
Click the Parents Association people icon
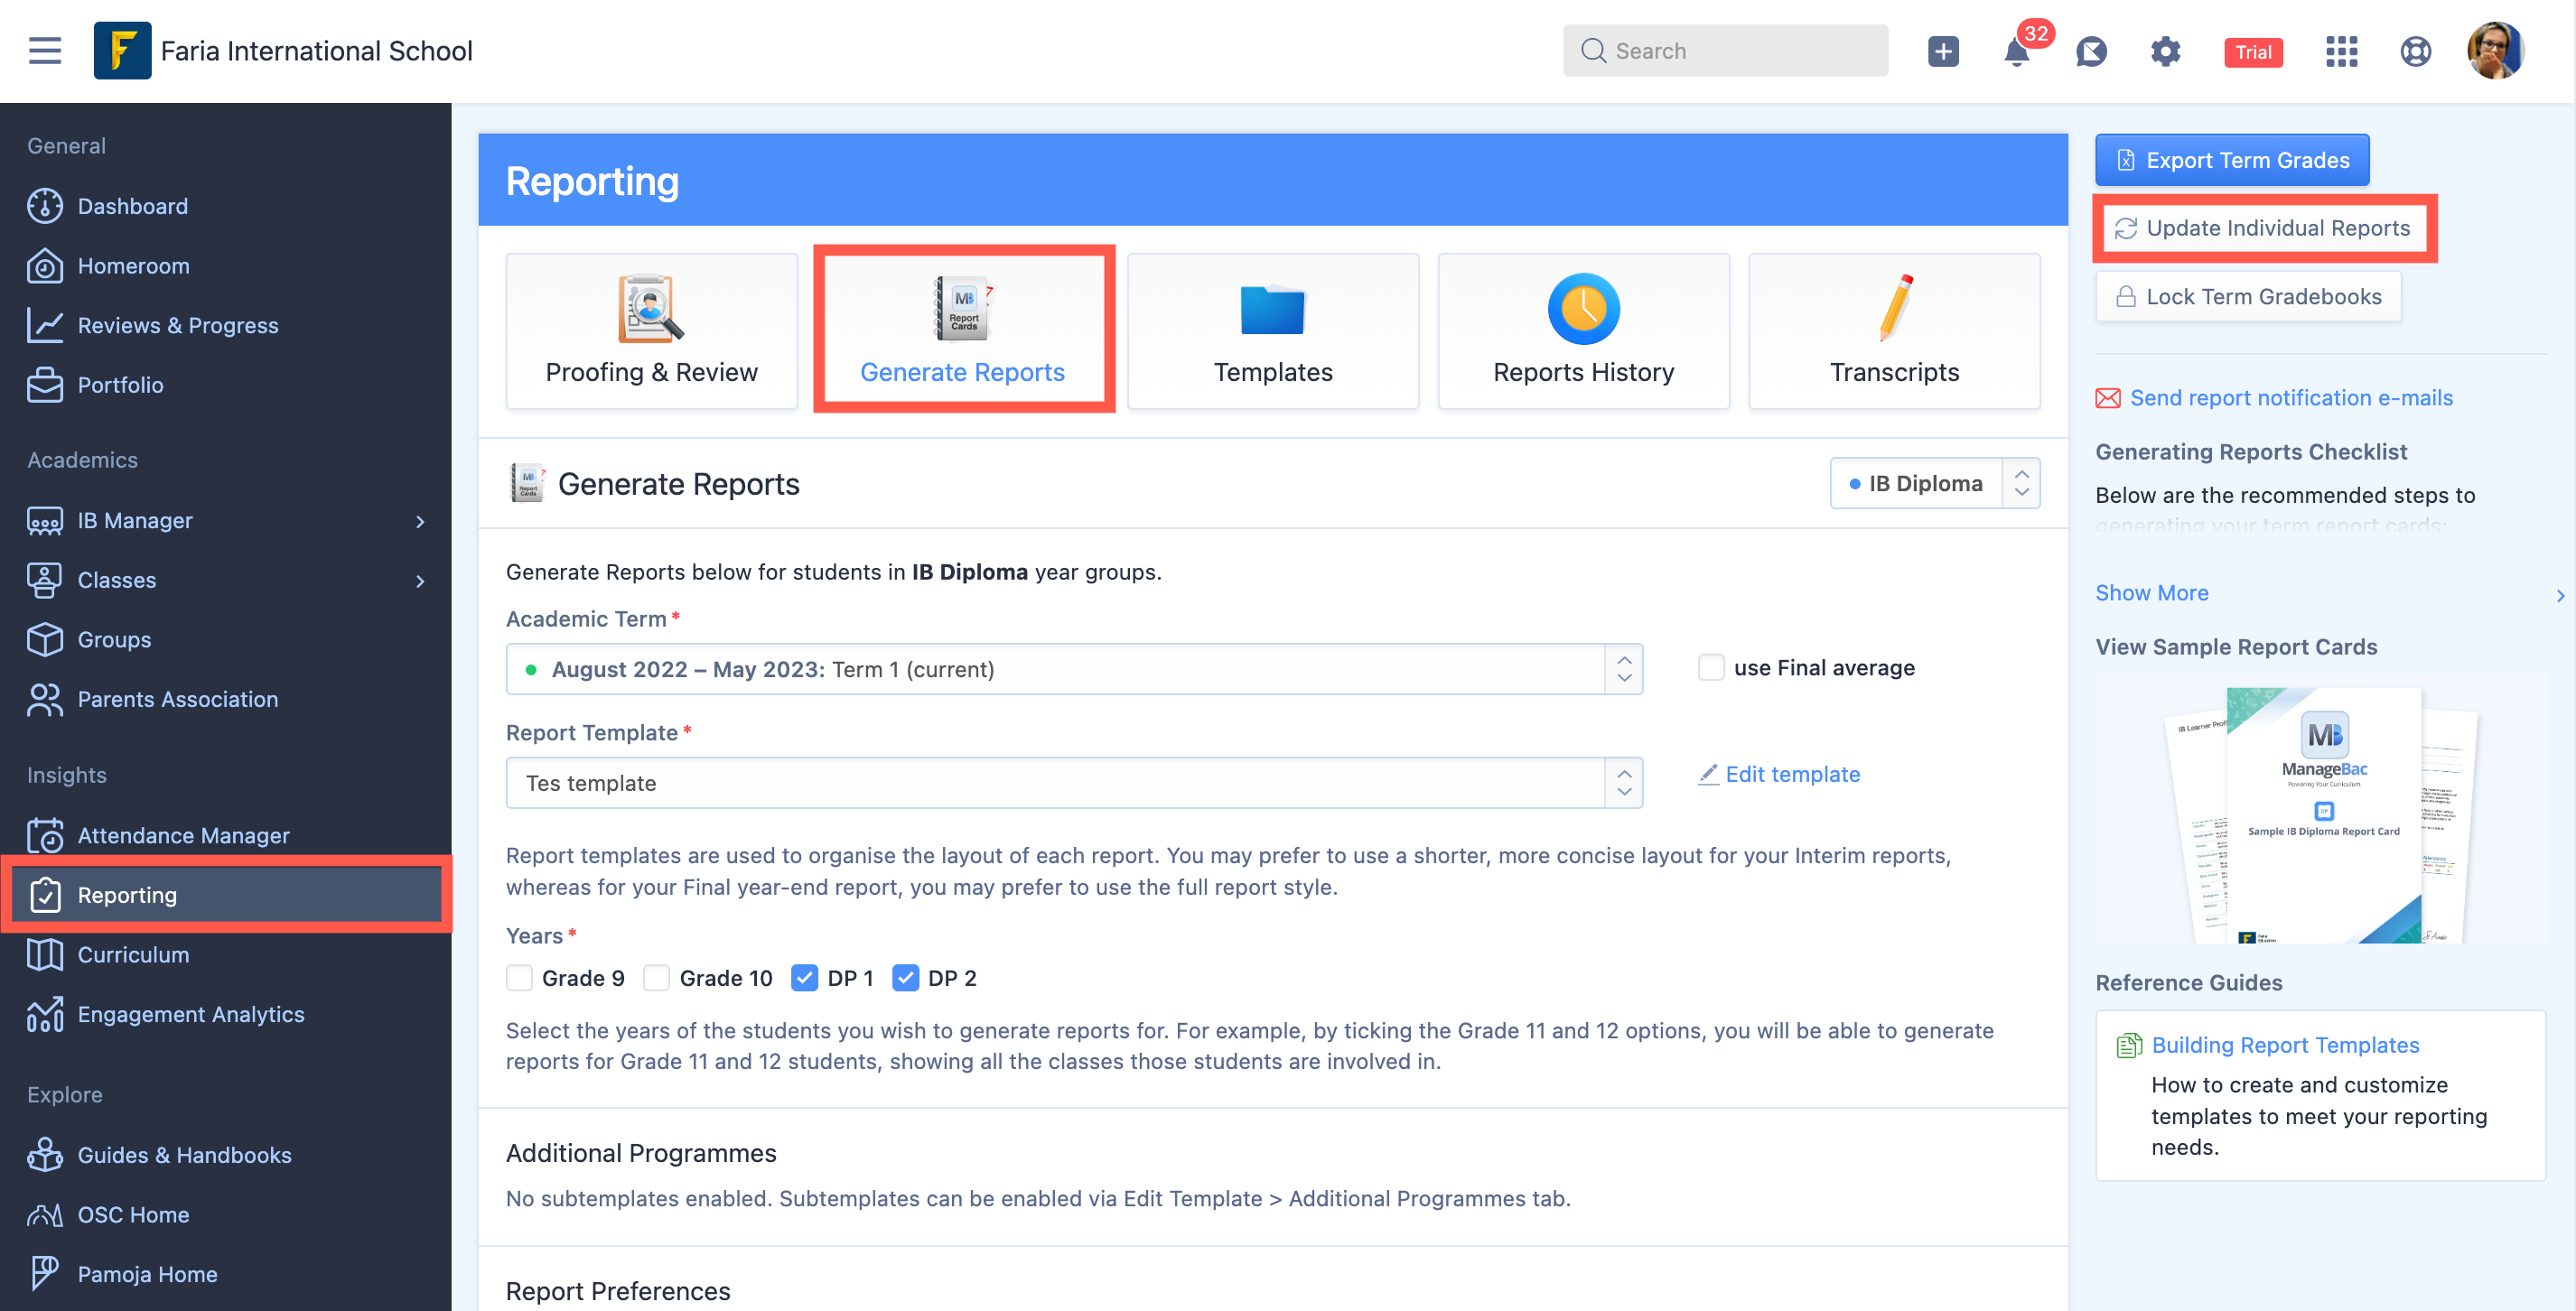click(45, 699)
